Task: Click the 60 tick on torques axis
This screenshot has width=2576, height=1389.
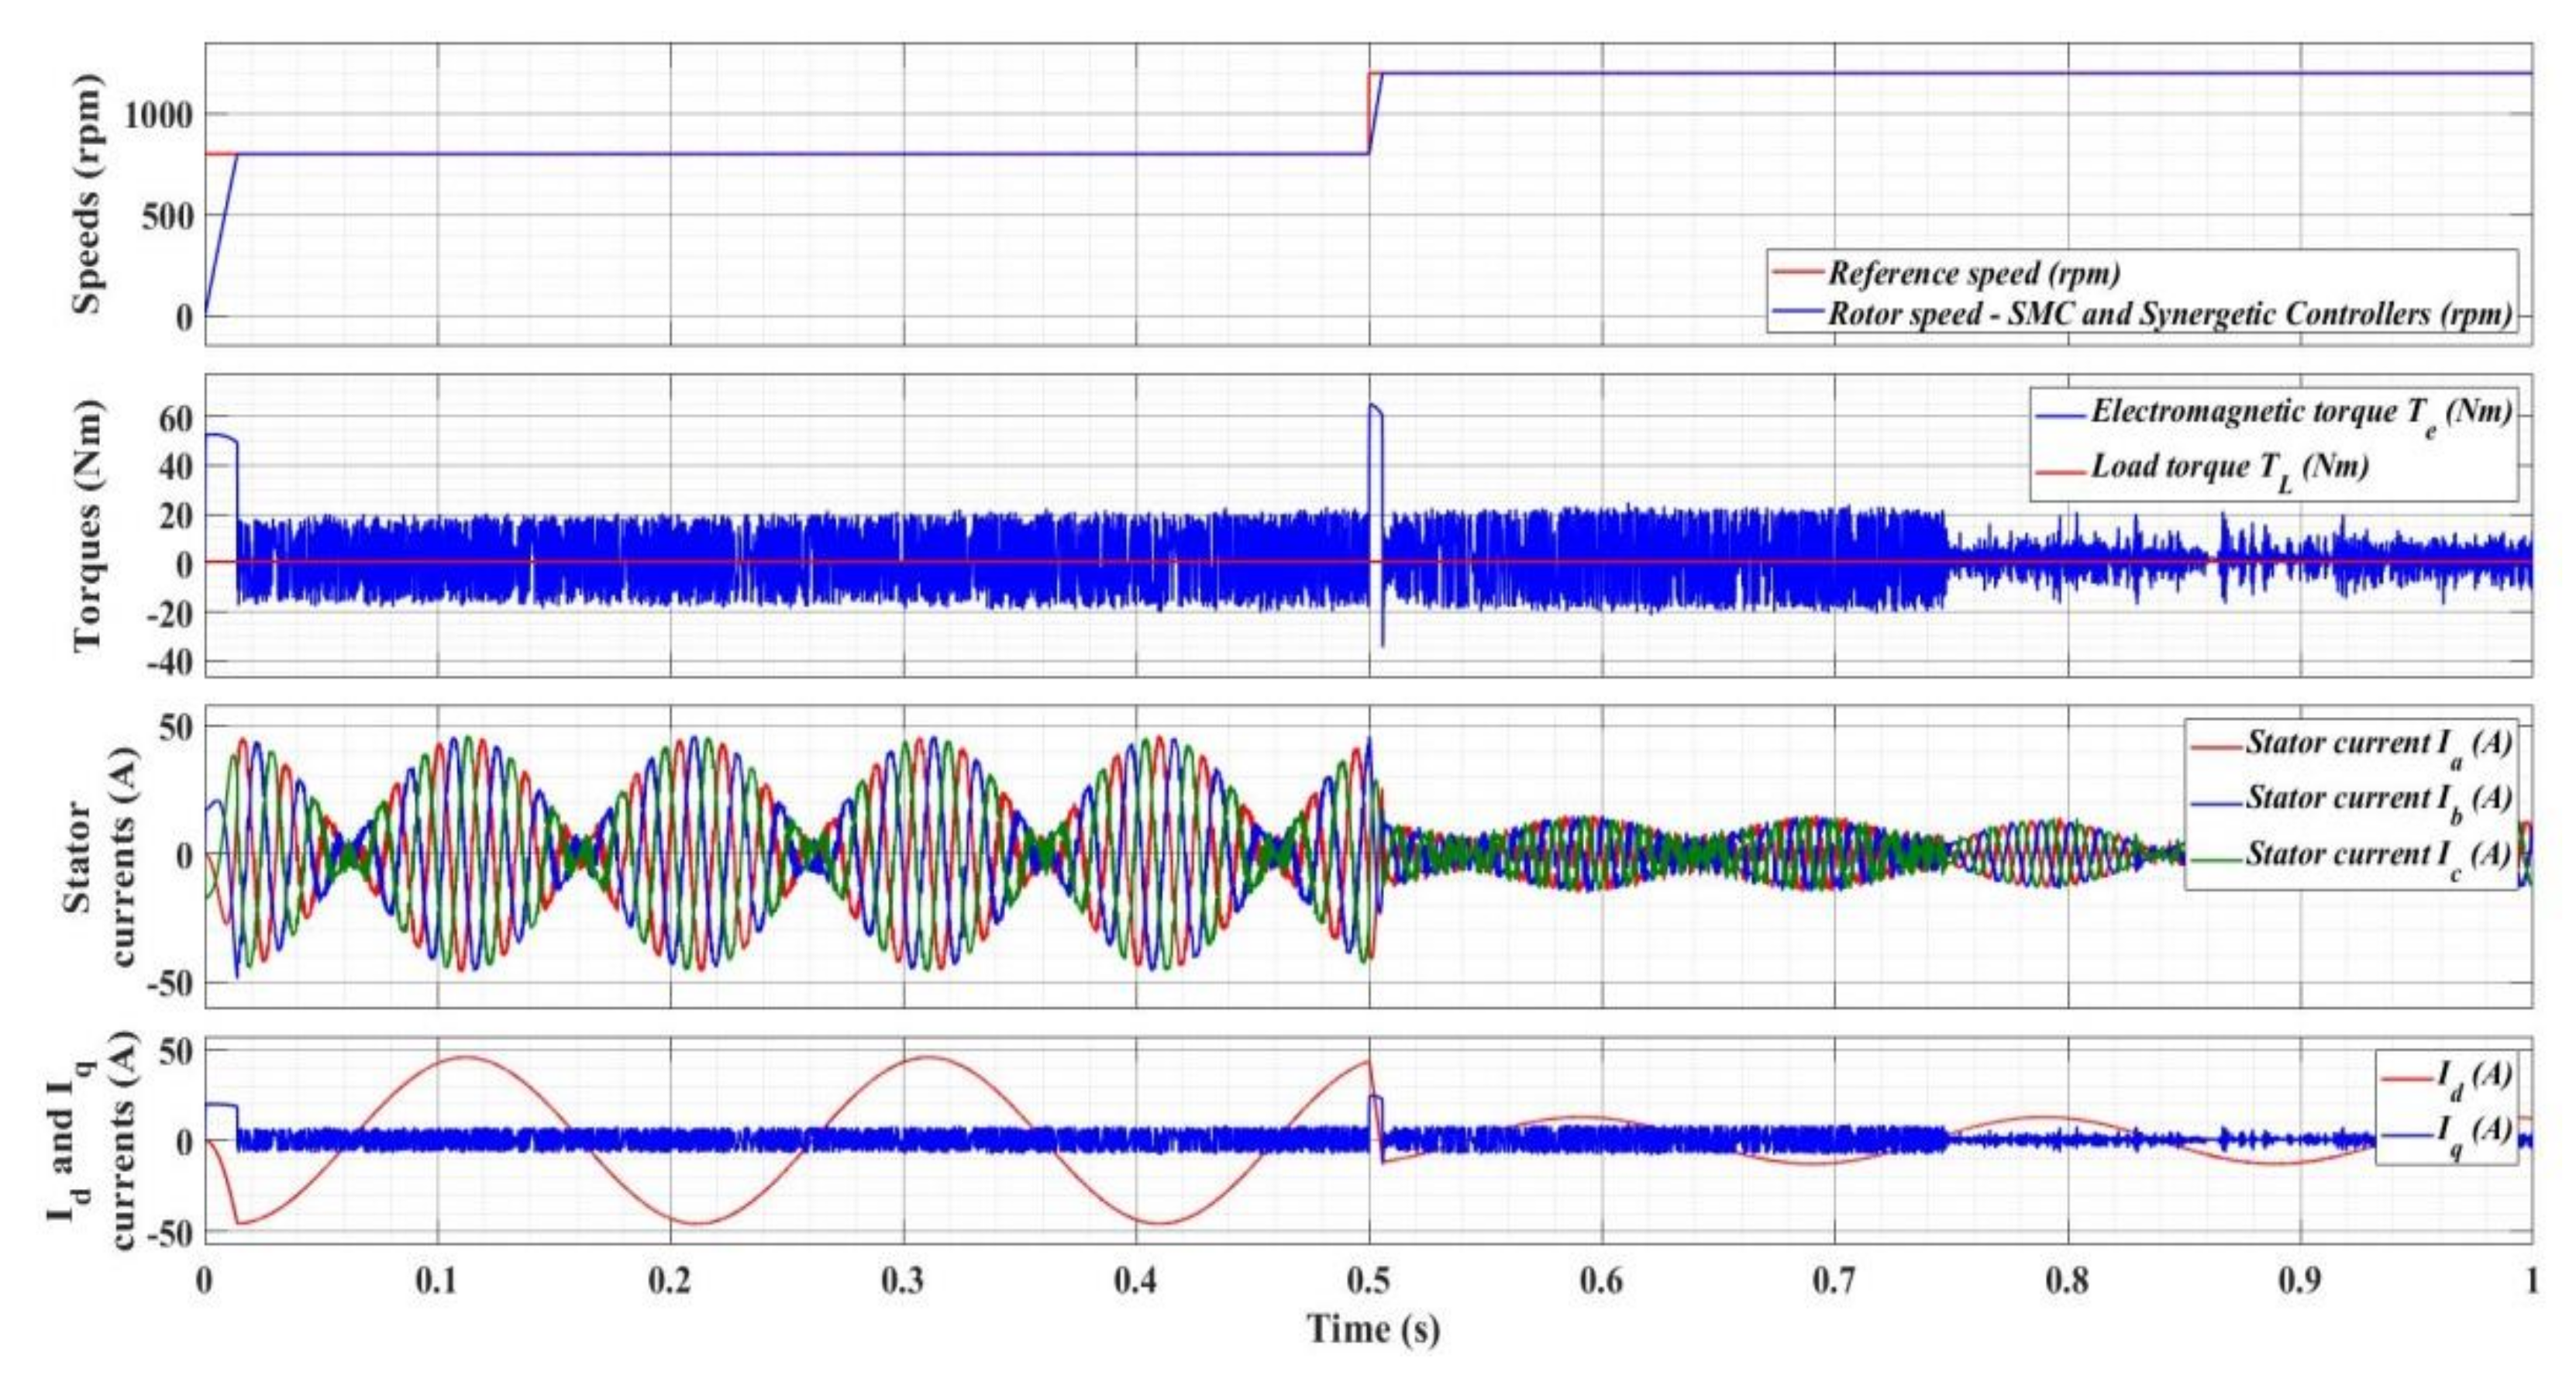Action: 174,418
